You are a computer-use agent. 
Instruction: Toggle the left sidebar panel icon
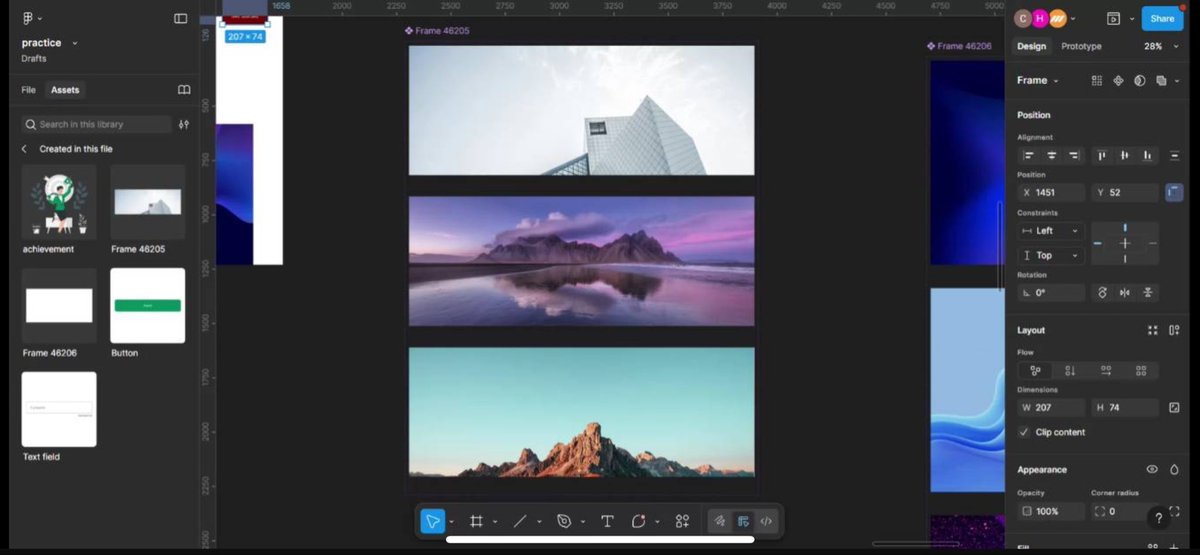181,18
